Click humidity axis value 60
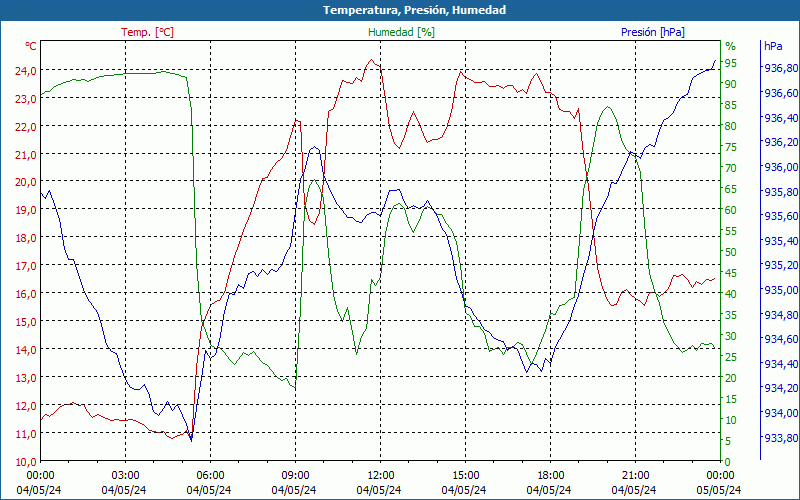 tap(731, 210)
